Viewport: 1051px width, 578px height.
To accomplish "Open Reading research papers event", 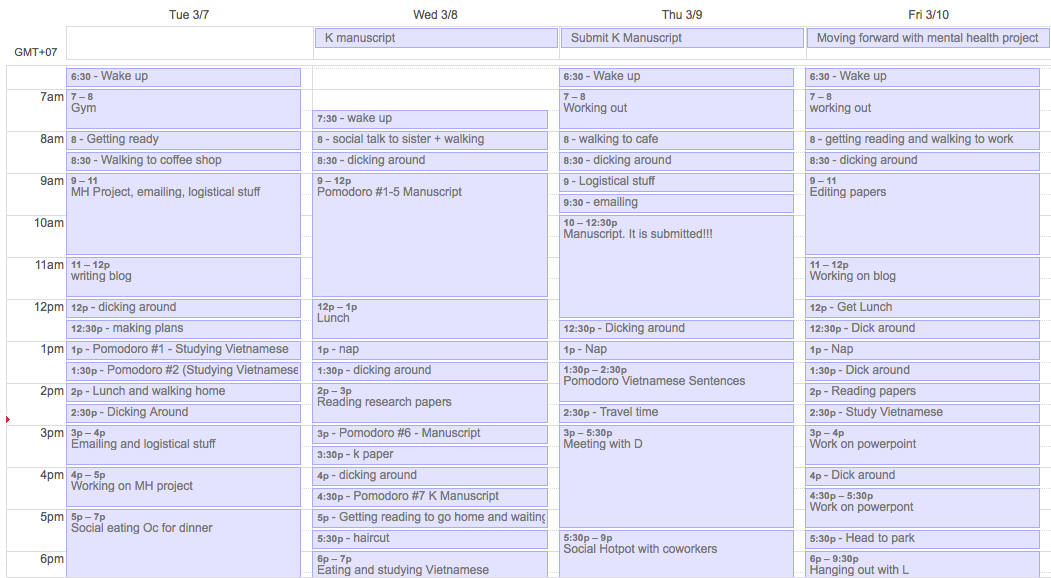I will [430, 402].
